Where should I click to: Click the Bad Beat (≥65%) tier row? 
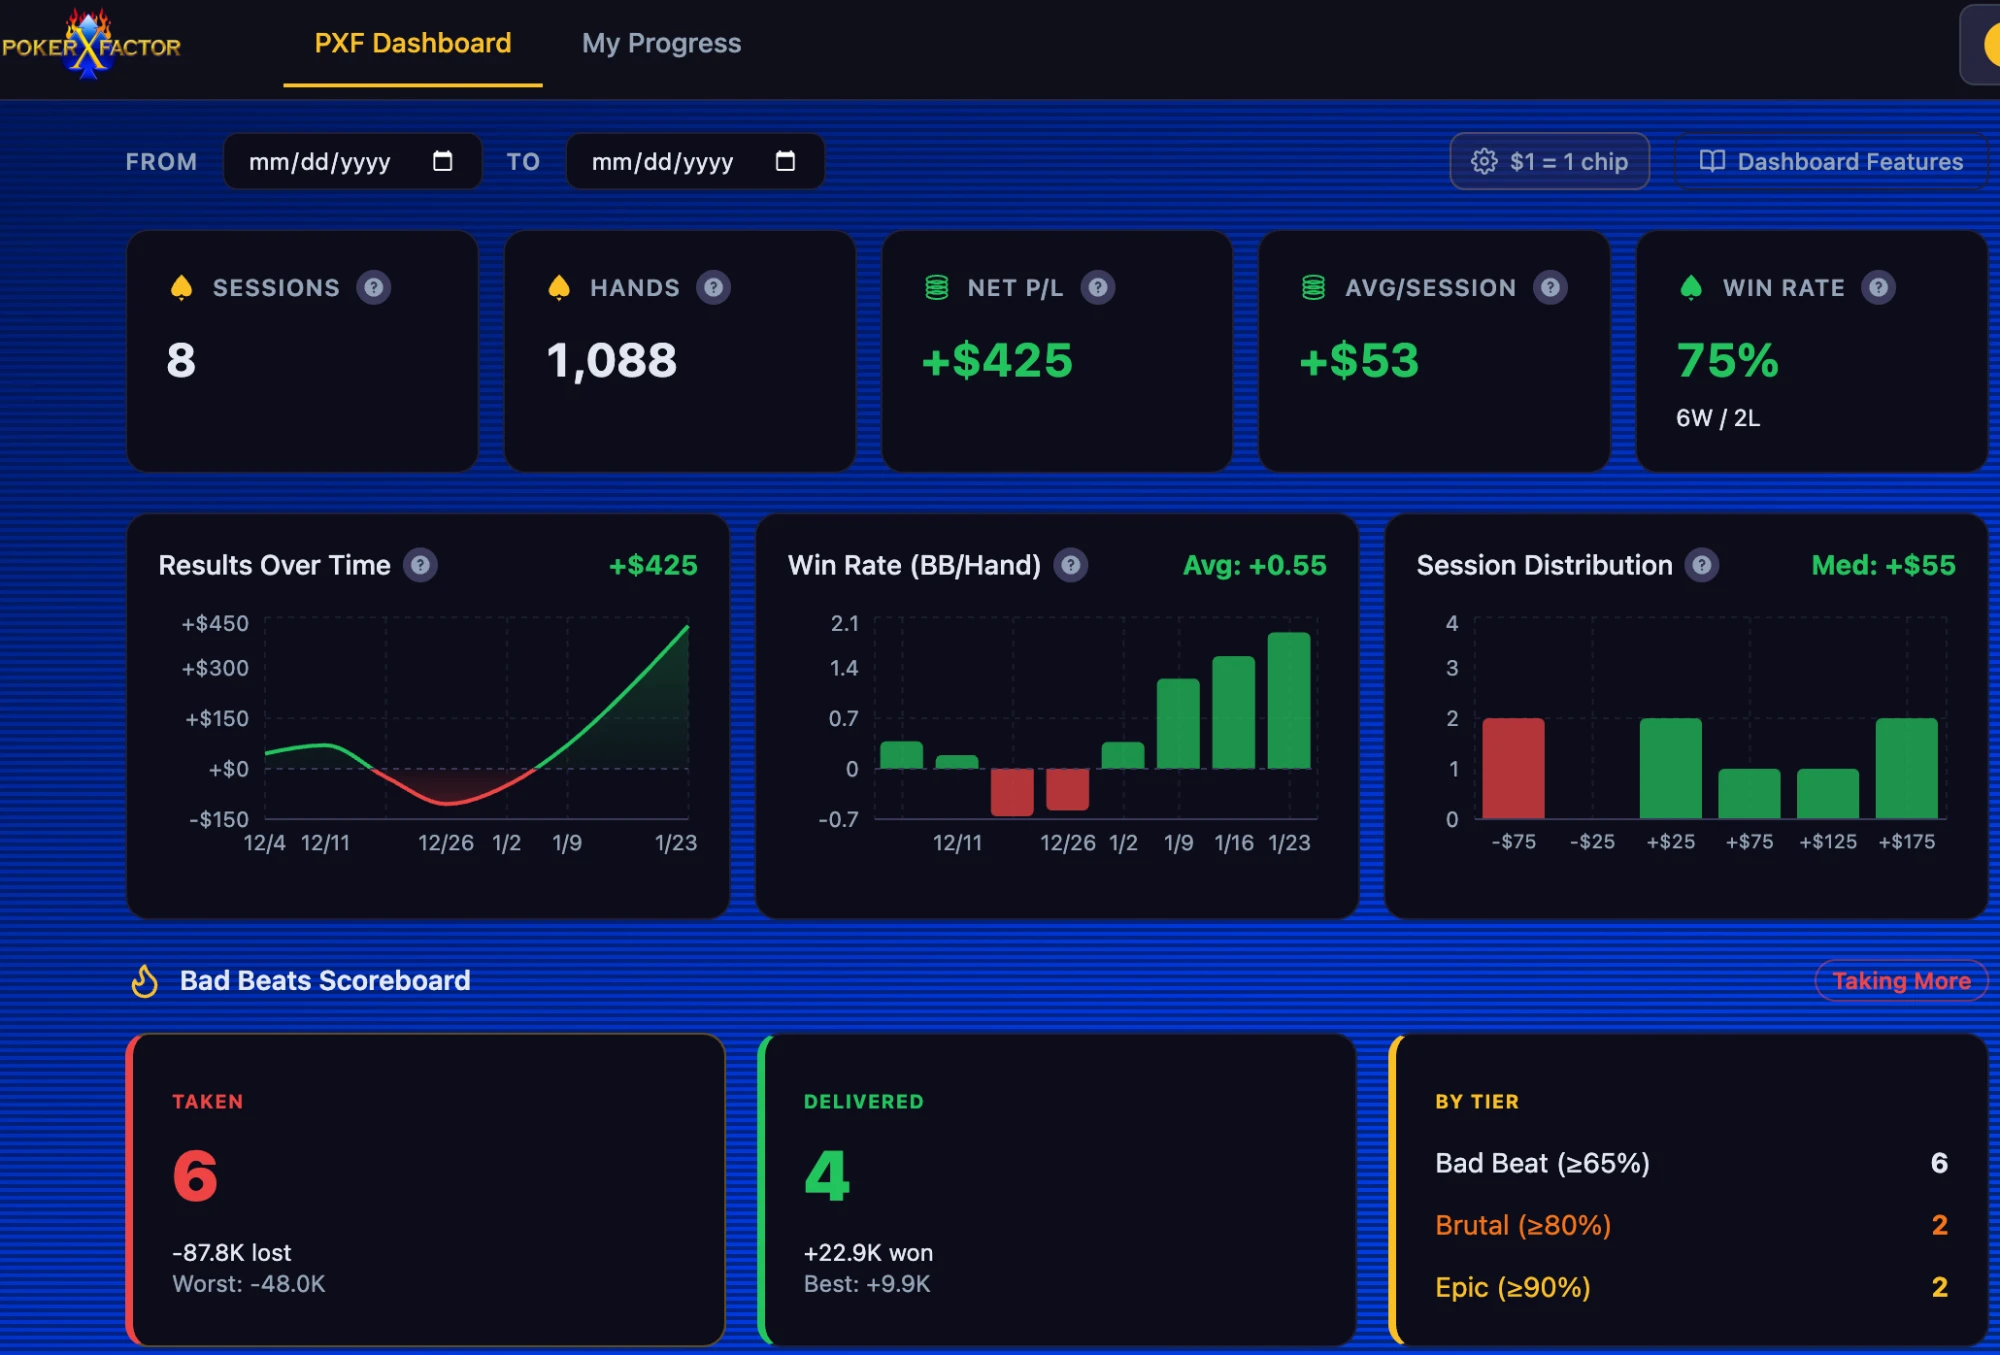pos(1691,1163)
